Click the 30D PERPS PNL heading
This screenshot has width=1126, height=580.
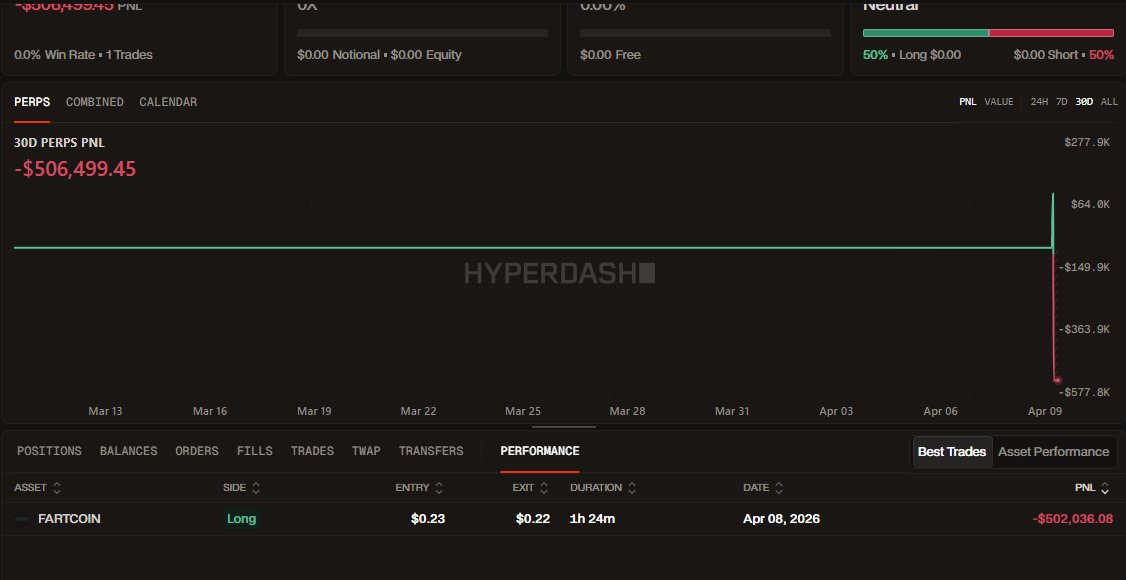point(60,143)
